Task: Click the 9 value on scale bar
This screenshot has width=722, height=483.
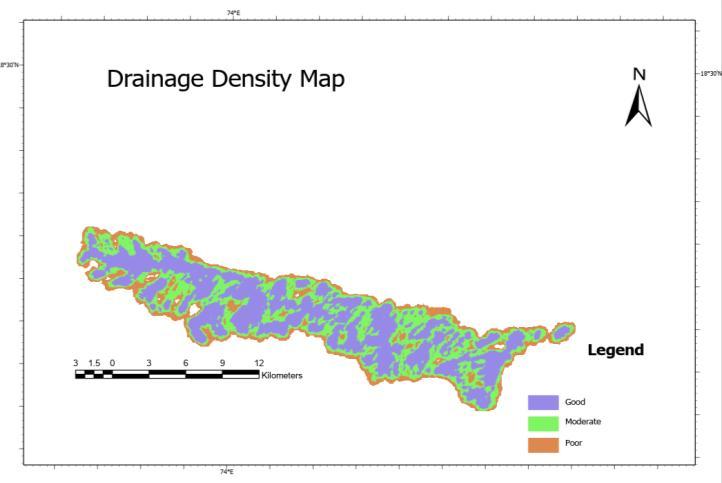Action: click(222, 363)
